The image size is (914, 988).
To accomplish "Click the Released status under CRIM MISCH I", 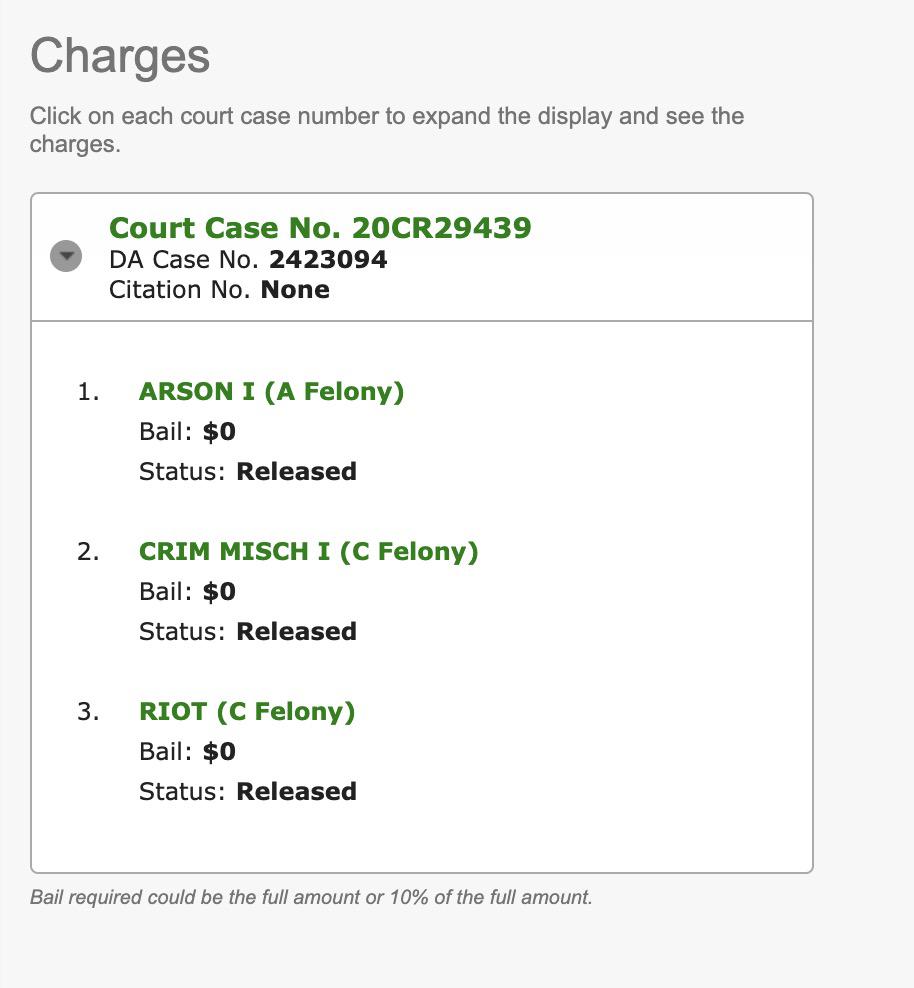I will [296, 632].
